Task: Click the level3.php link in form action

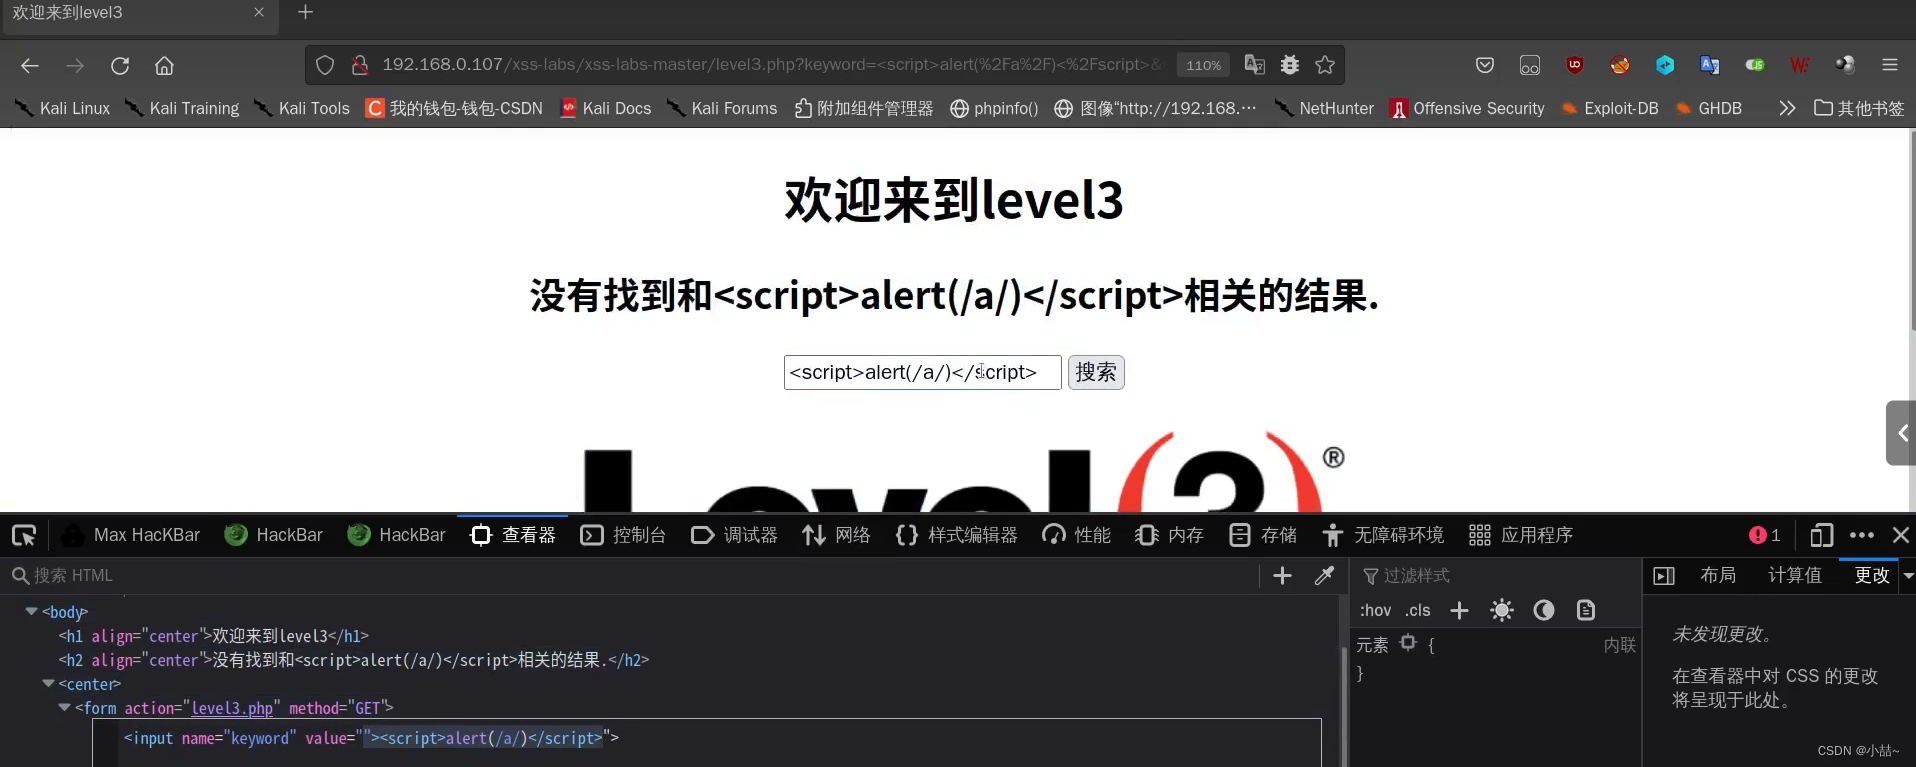Action: tap(232, 708)
